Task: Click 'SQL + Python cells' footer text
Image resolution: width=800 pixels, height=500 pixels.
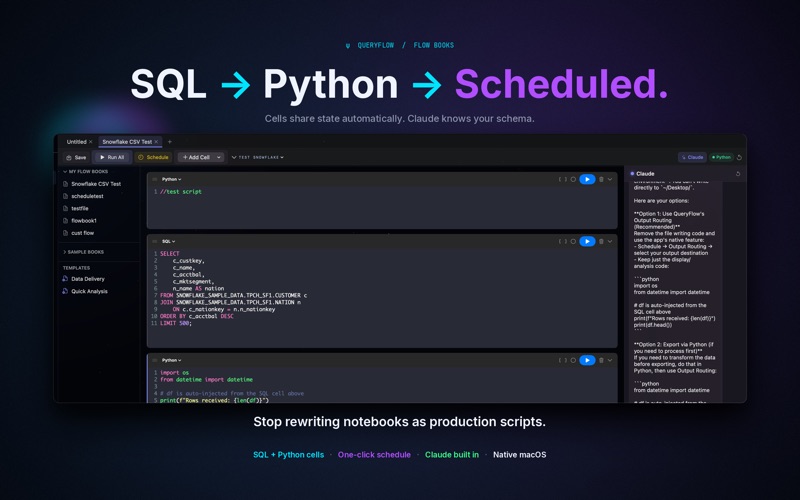Action: coord(288,455)
